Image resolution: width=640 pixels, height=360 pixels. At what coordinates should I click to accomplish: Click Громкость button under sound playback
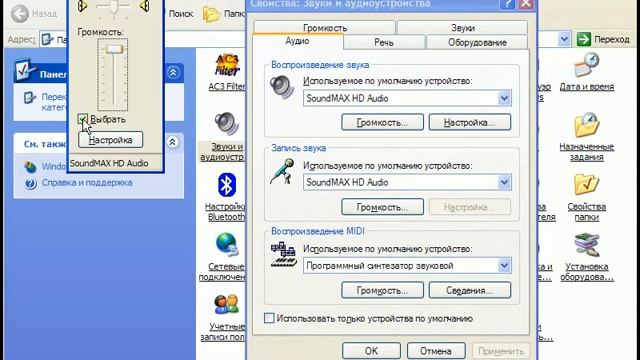382,122
